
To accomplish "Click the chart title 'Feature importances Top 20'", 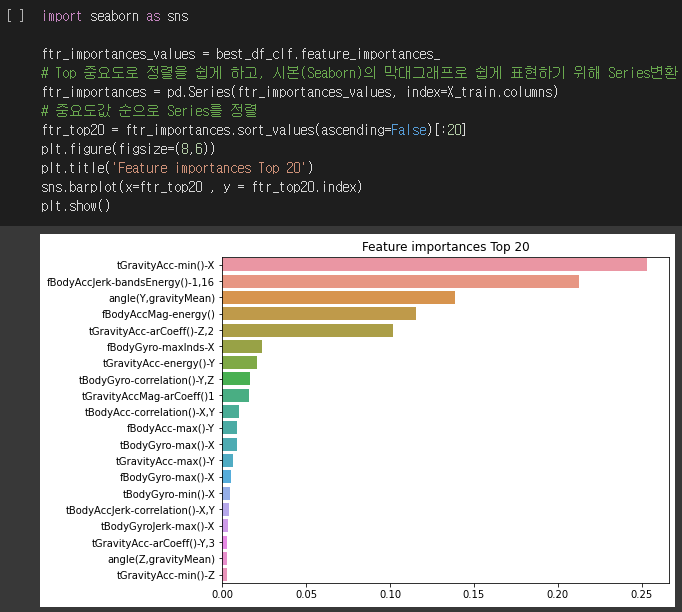I will pos(445,247).
